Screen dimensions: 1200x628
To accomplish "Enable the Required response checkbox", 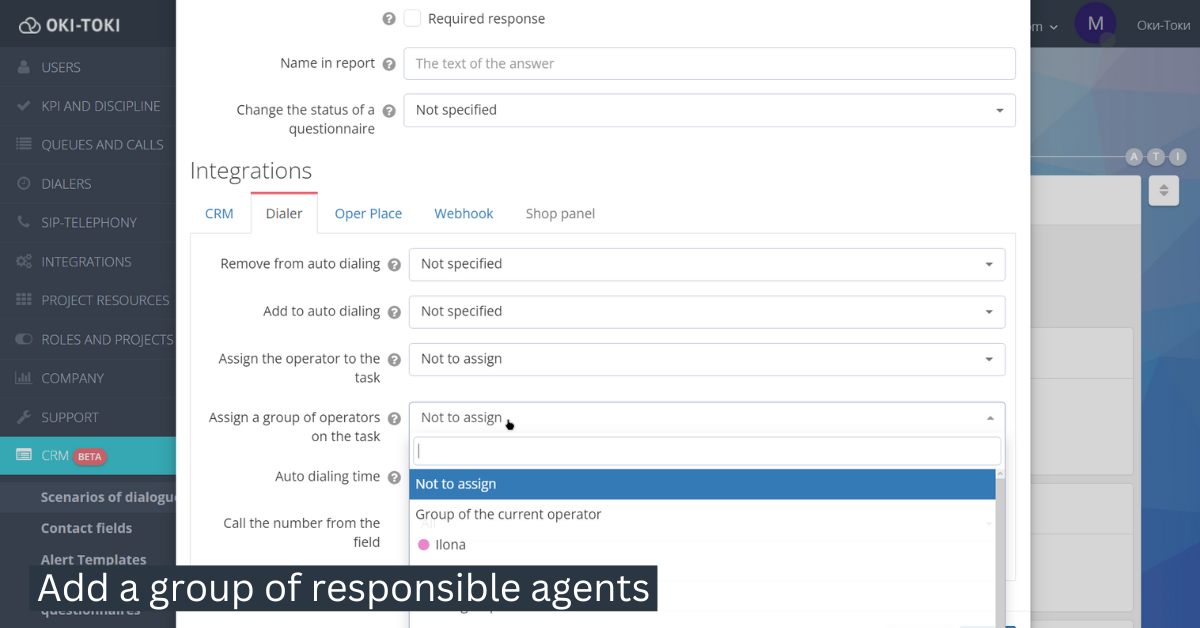I will tap(412, 18).
